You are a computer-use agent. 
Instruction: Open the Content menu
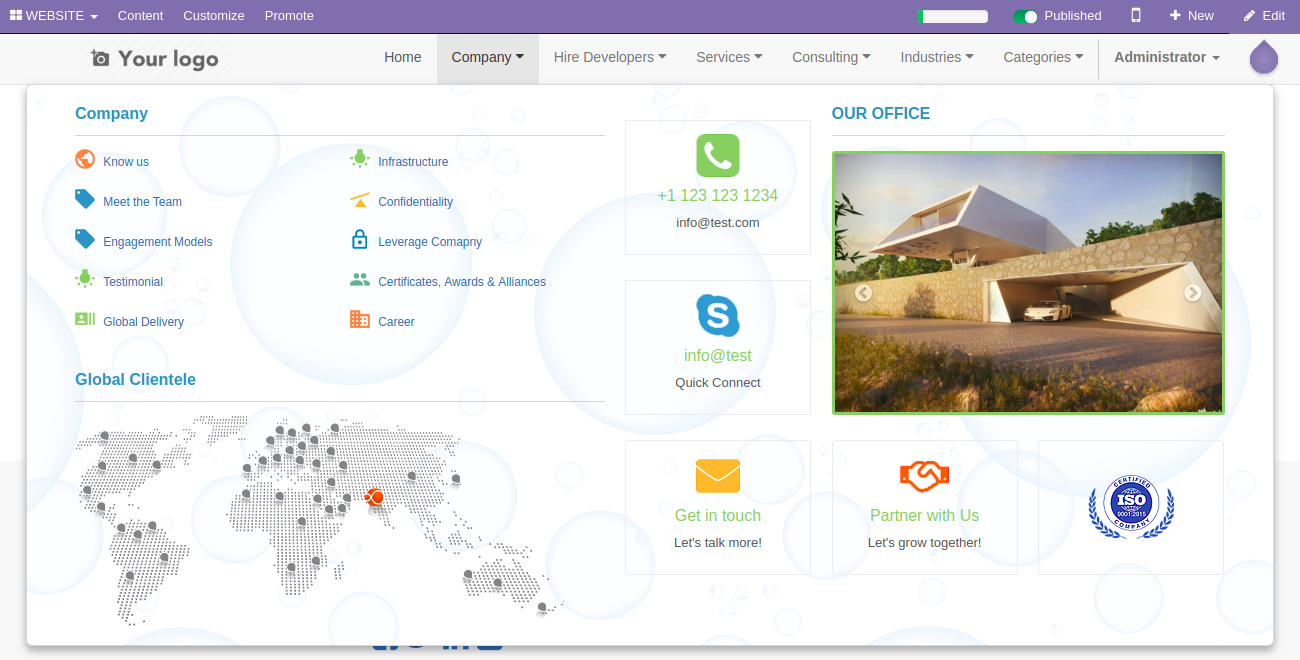(140, 15)
